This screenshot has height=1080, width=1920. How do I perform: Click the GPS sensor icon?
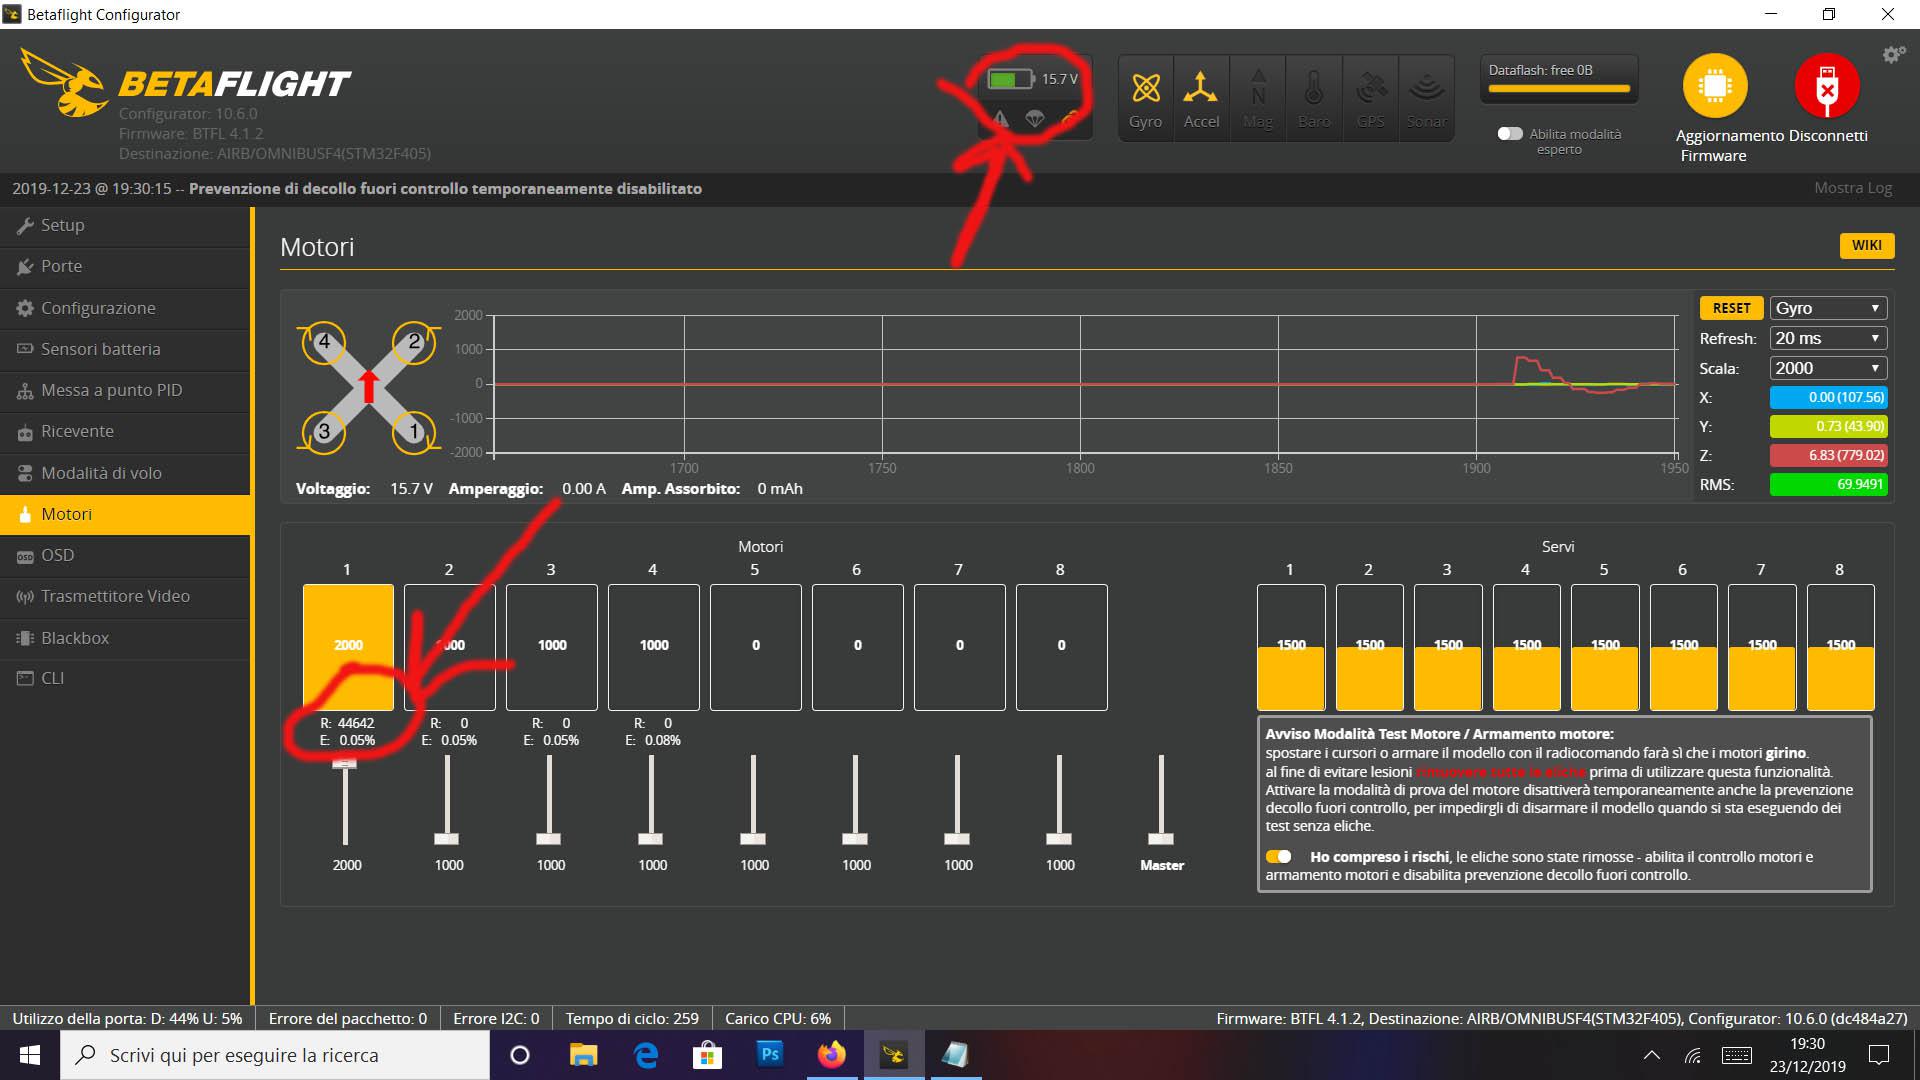tap(1369, 96)
